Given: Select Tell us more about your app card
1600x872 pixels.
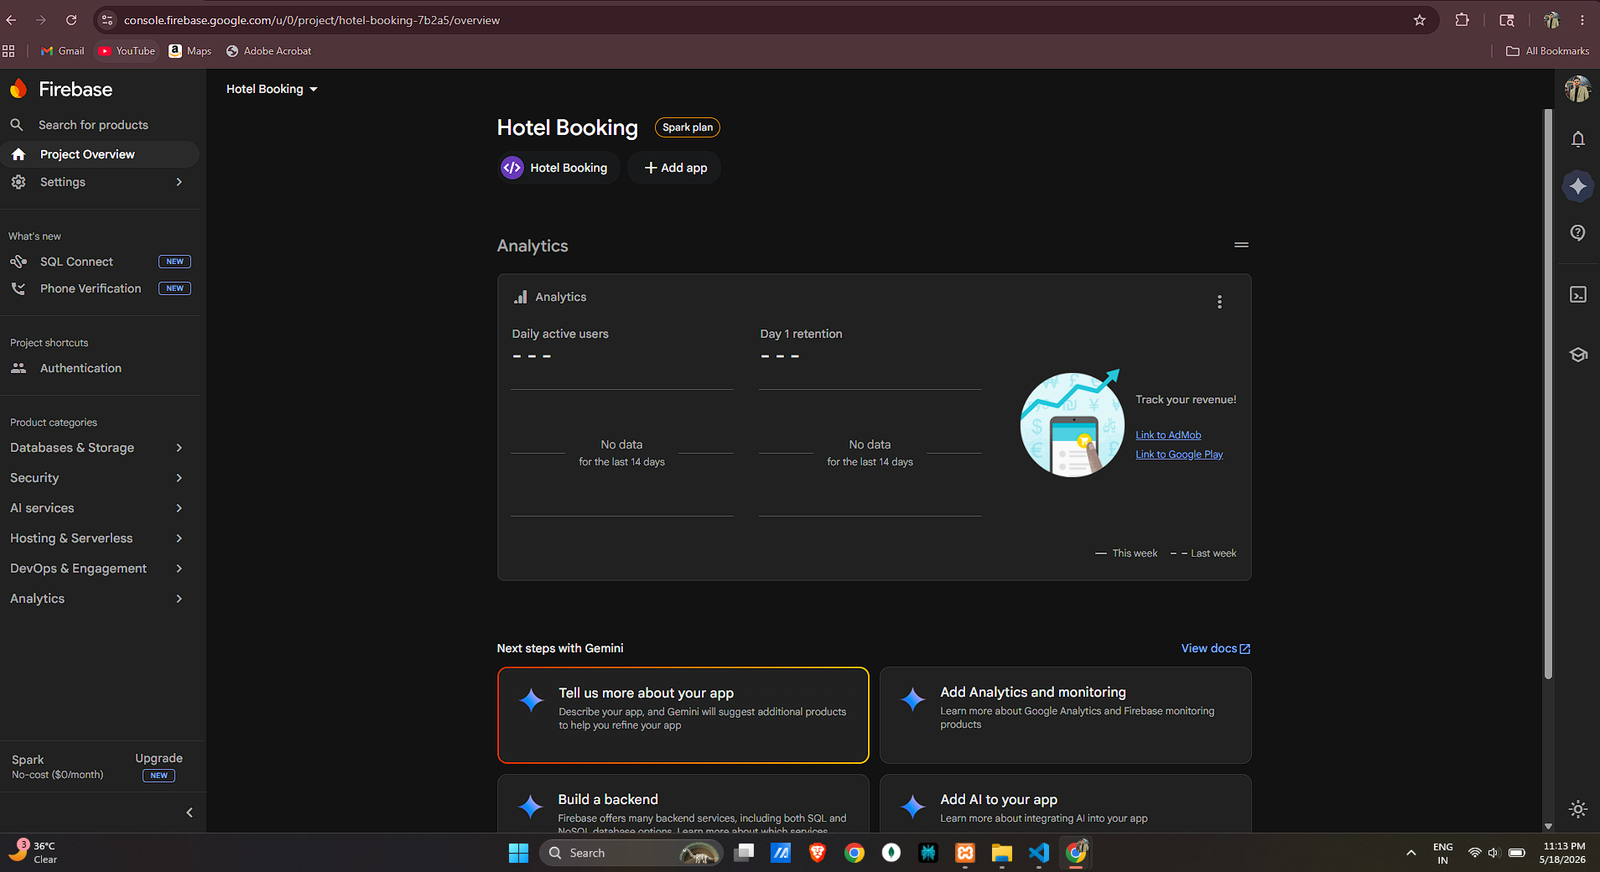Looking at the screenshot, I should point(683,715).
